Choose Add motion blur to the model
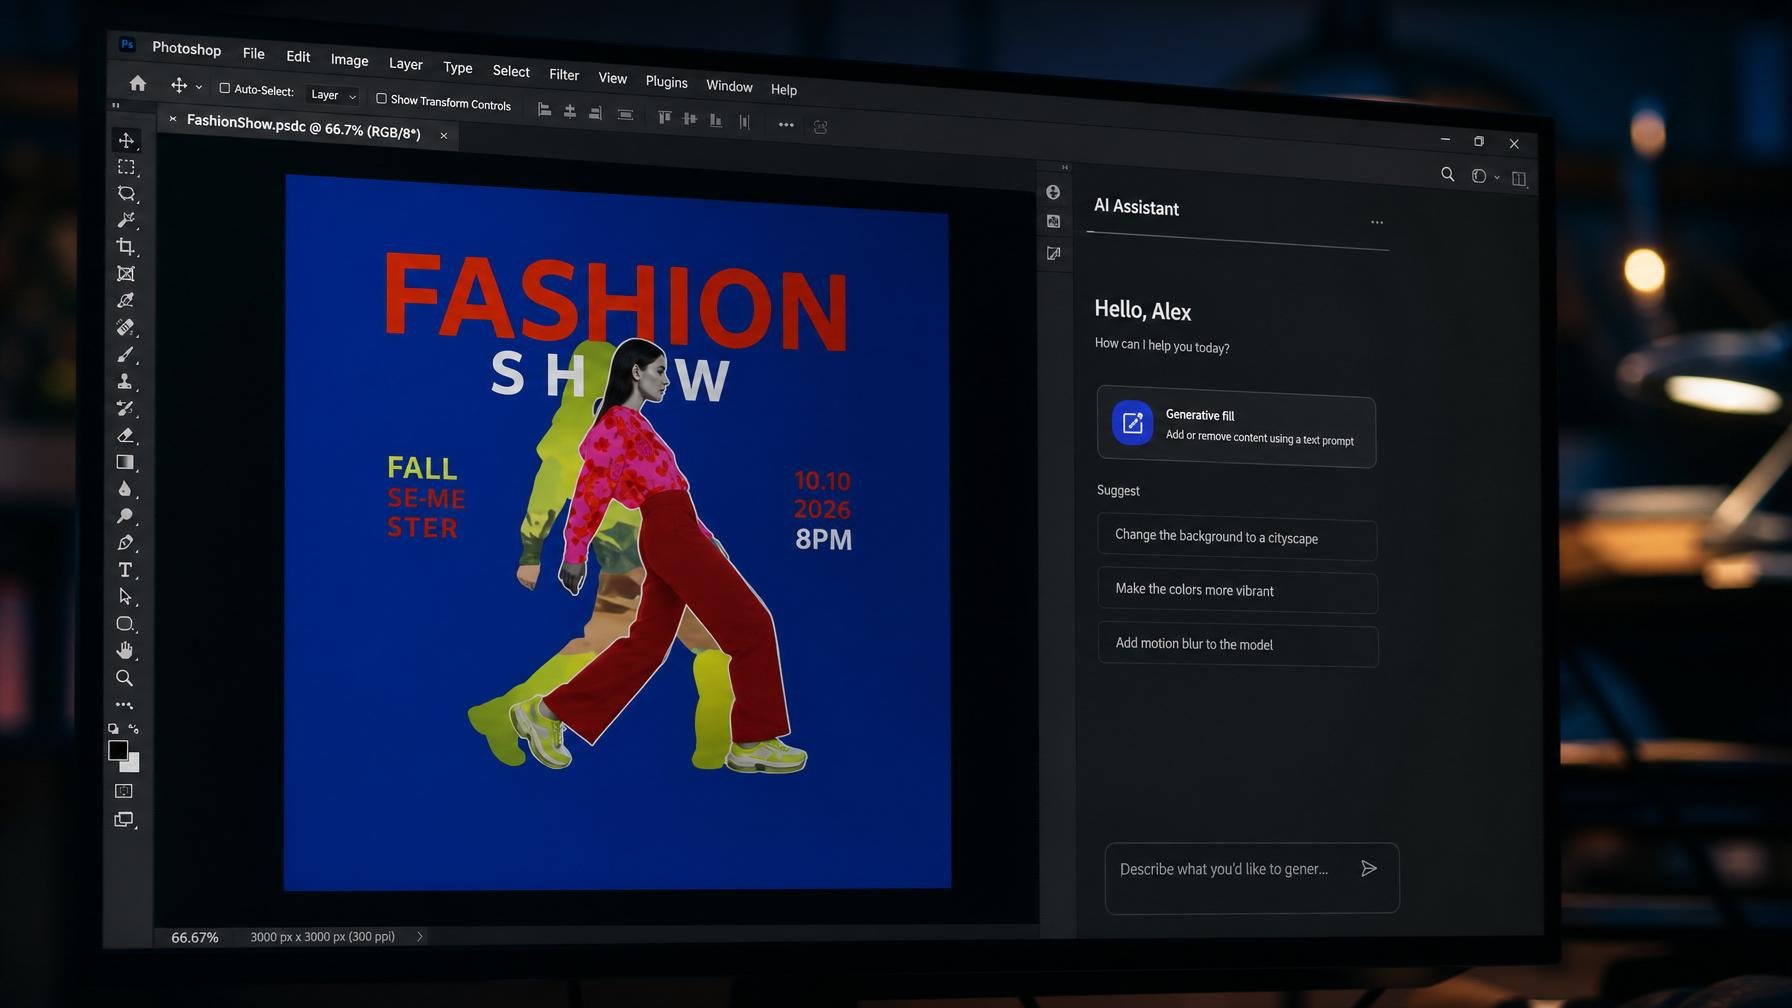Image resolution: width=1792 pixels, height=1008 pixels. point(1238,644)
